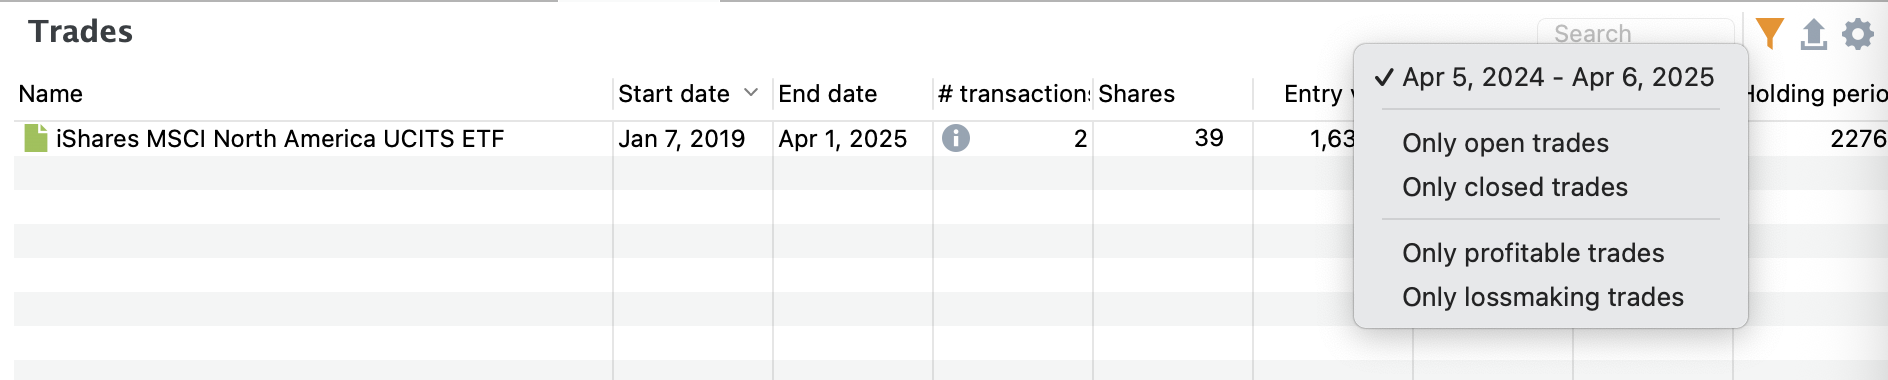Click the Start date sort chevron
The width and height of the screenshot is (1888, 380).
tap(751, 93)
